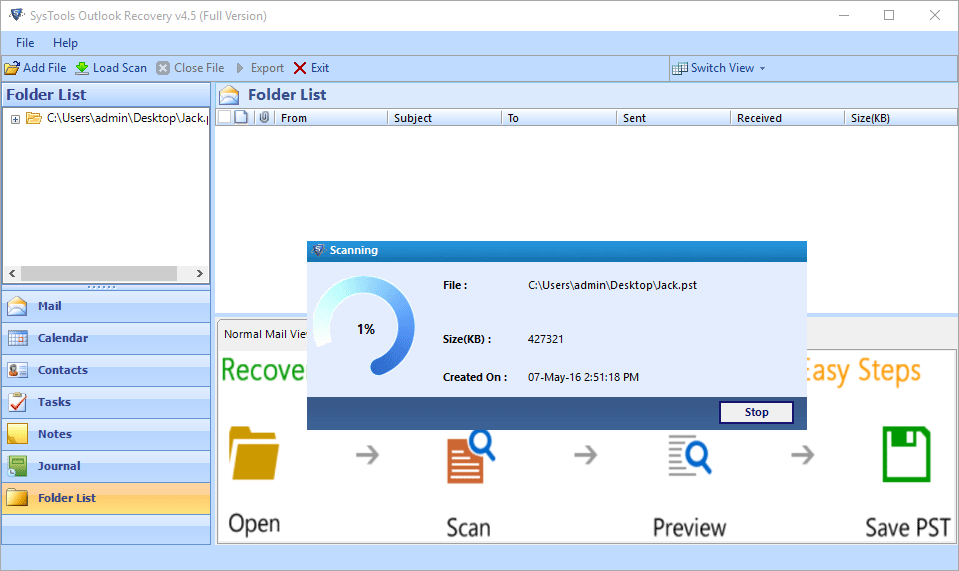This screenshot has width=959, height=571.
Task: Sort by the To column
Action: pos(559,118)
